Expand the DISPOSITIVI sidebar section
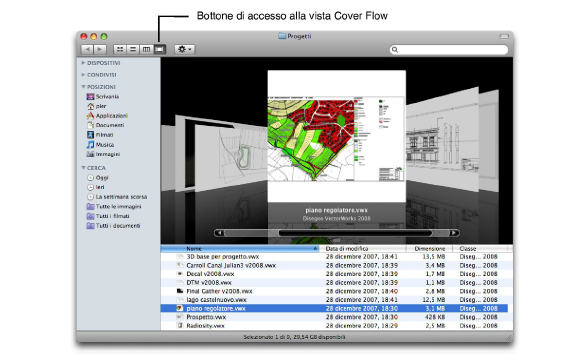Screen dimensions: 581x364 pyautogui.click(x=83, y=63)
